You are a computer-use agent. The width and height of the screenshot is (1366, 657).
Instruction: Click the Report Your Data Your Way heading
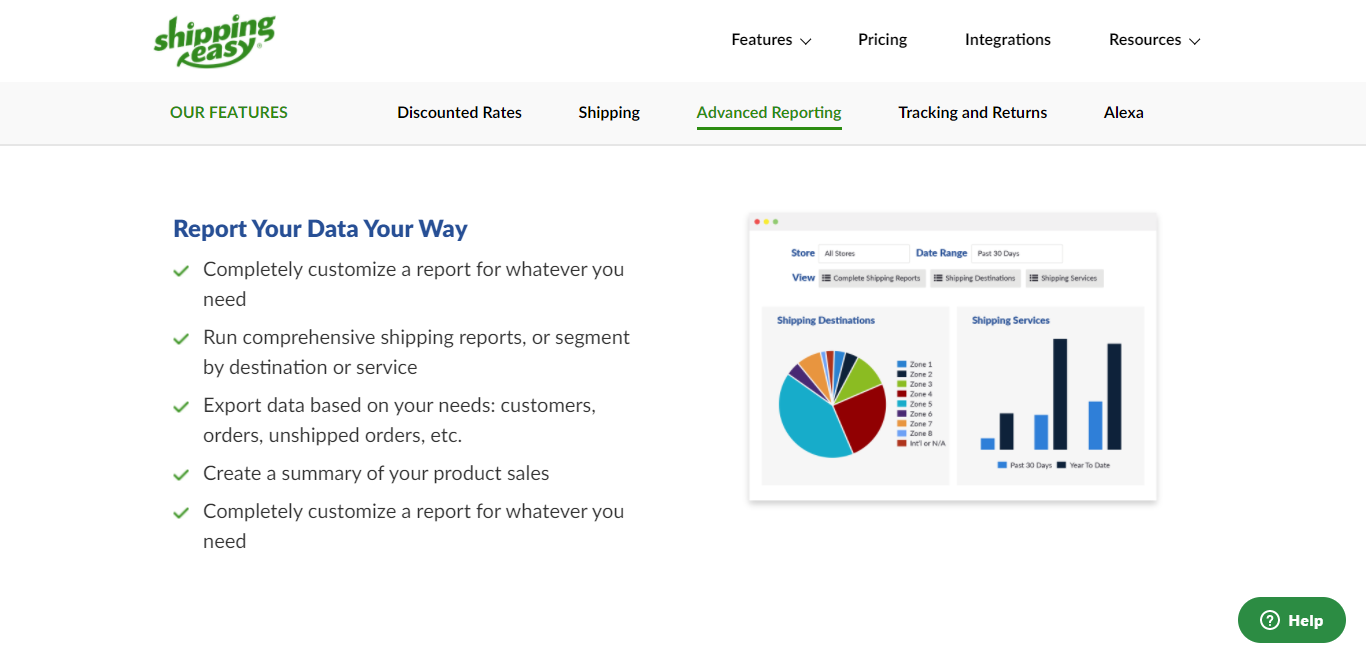pos(320,229)
